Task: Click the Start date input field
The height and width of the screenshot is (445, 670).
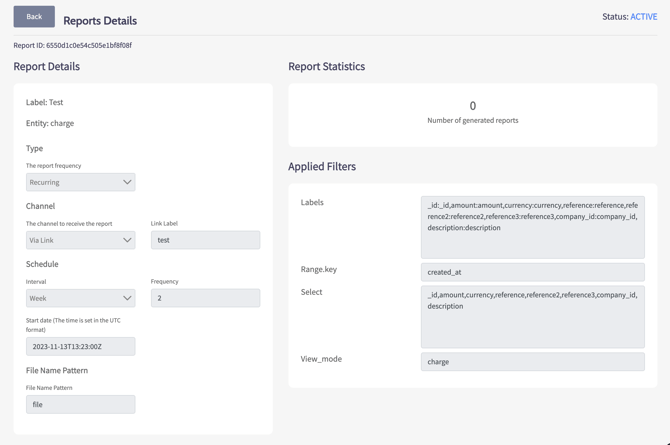Action: [x=80, y=346]
